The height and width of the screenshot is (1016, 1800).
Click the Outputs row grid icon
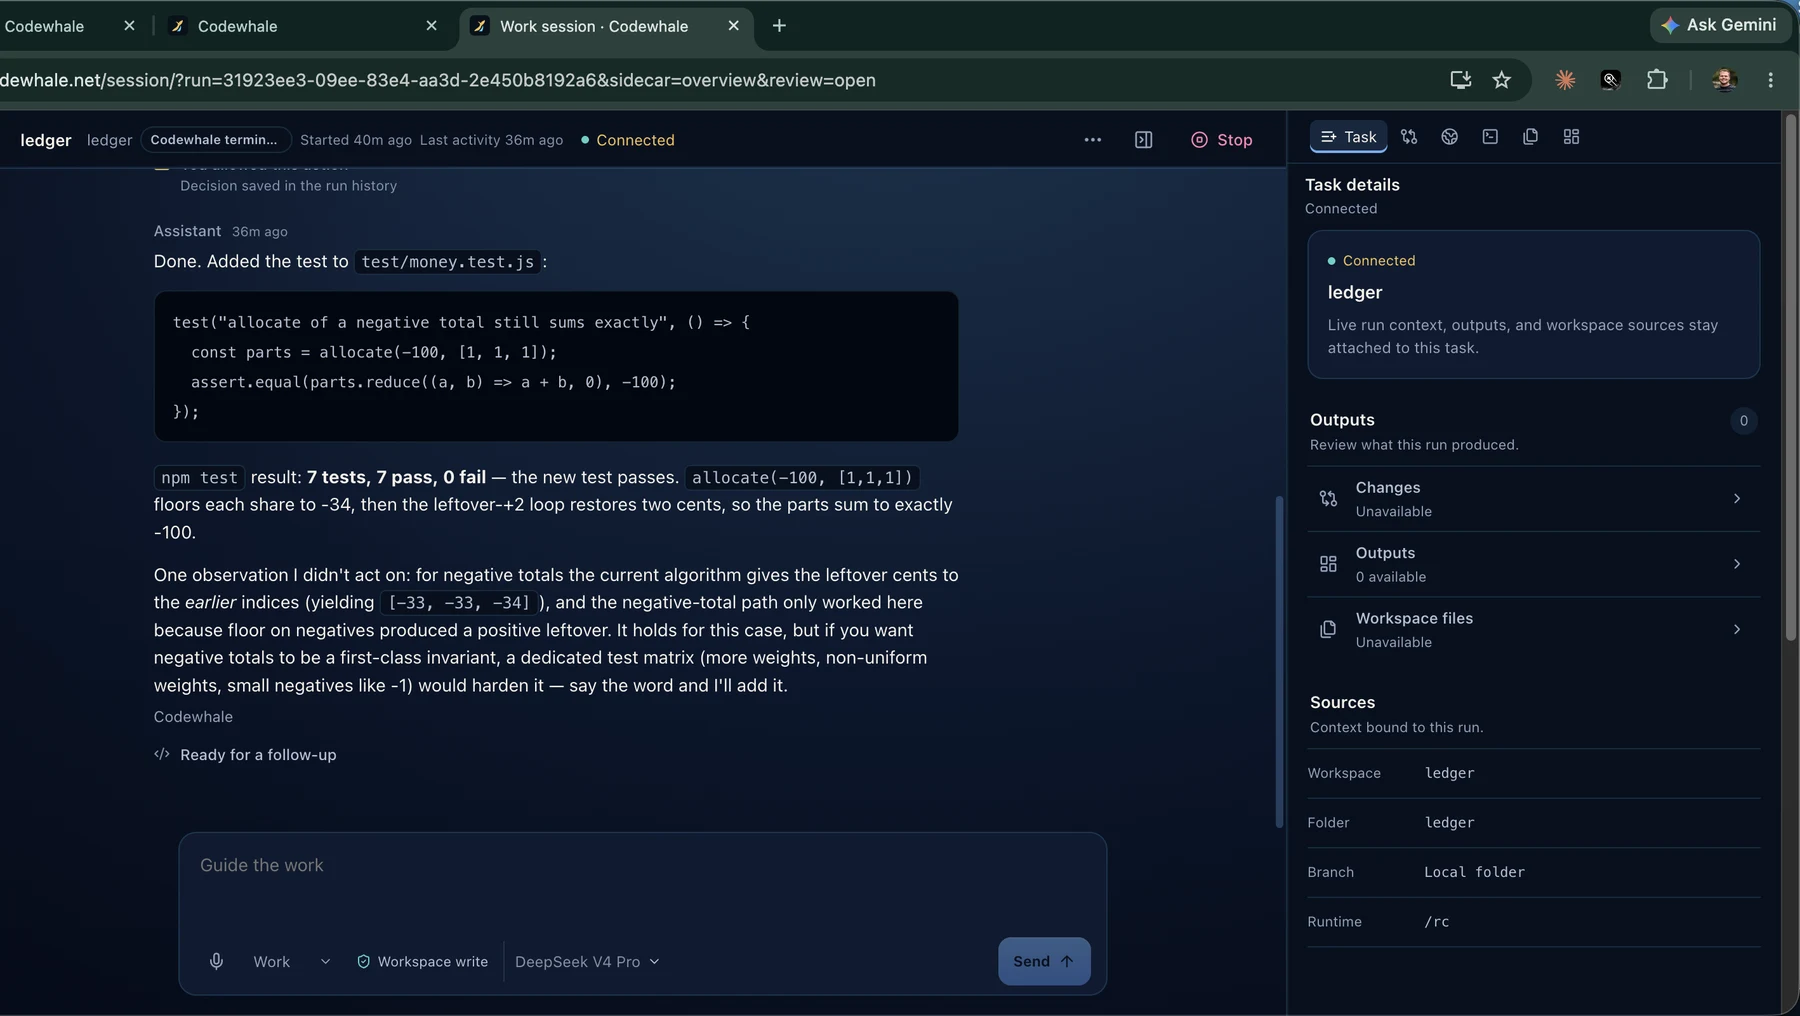1328,564
